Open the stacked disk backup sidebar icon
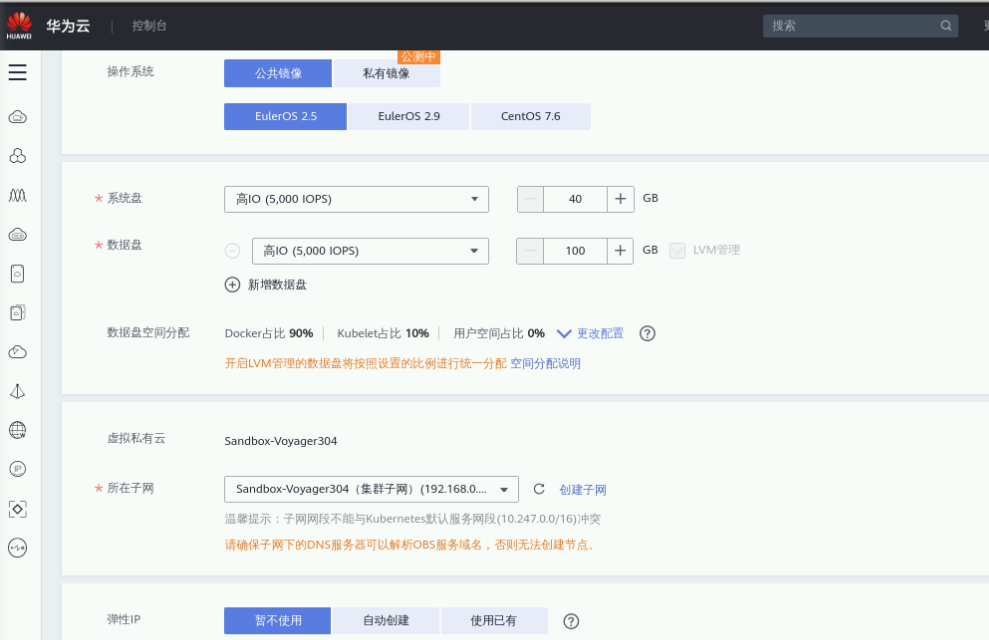Image resolution: width=989 pixels, height=640 pixels. pyautogui.click(x=18, y=313)
